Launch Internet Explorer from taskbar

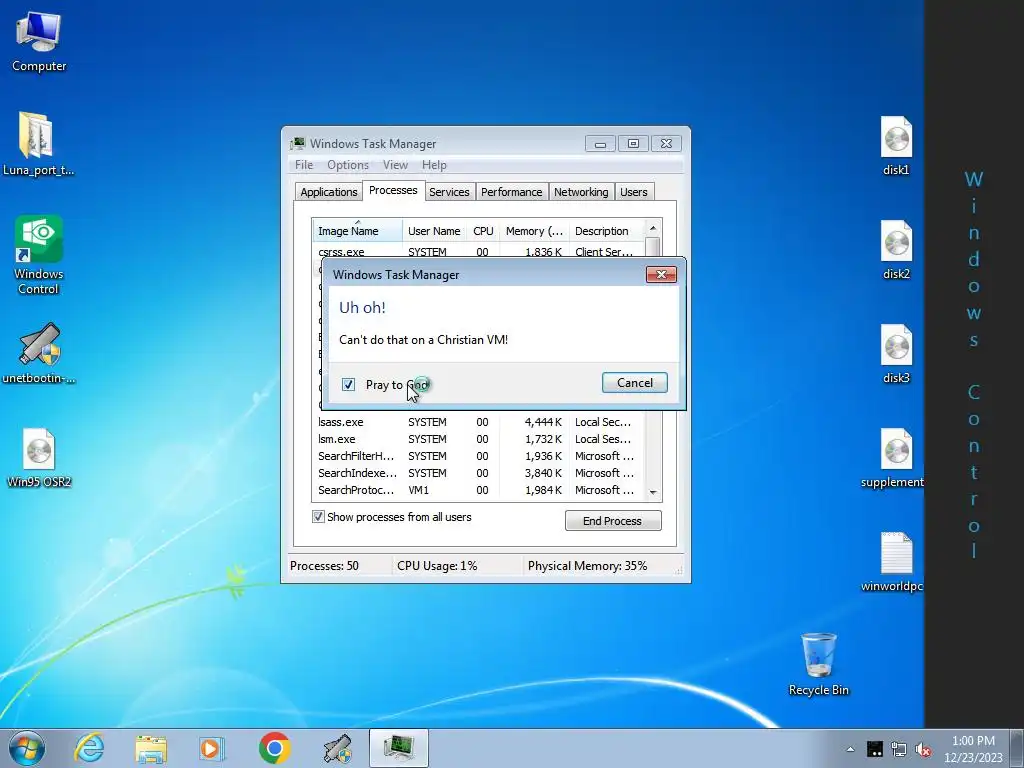pos(89,748)
